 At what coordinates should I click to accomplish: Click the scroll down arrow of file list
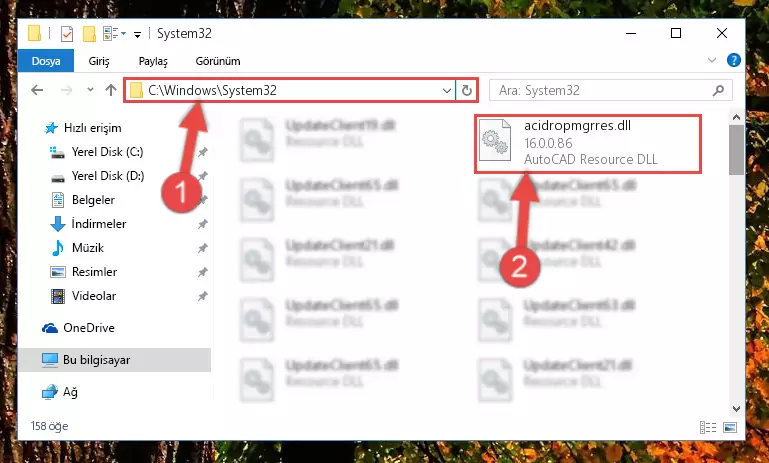[x=736, y=408]
